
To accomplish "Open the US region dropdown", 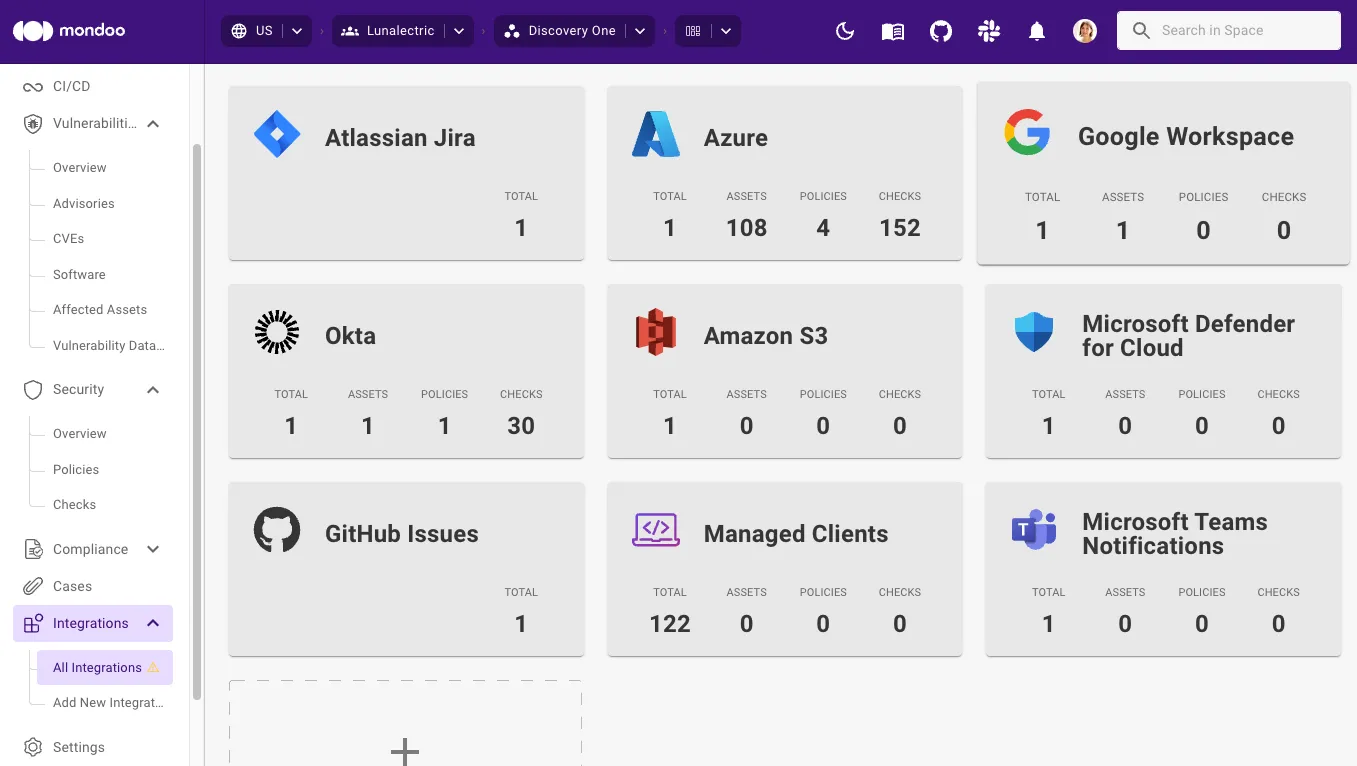I will pyautogui.click(x=297, y=31).
